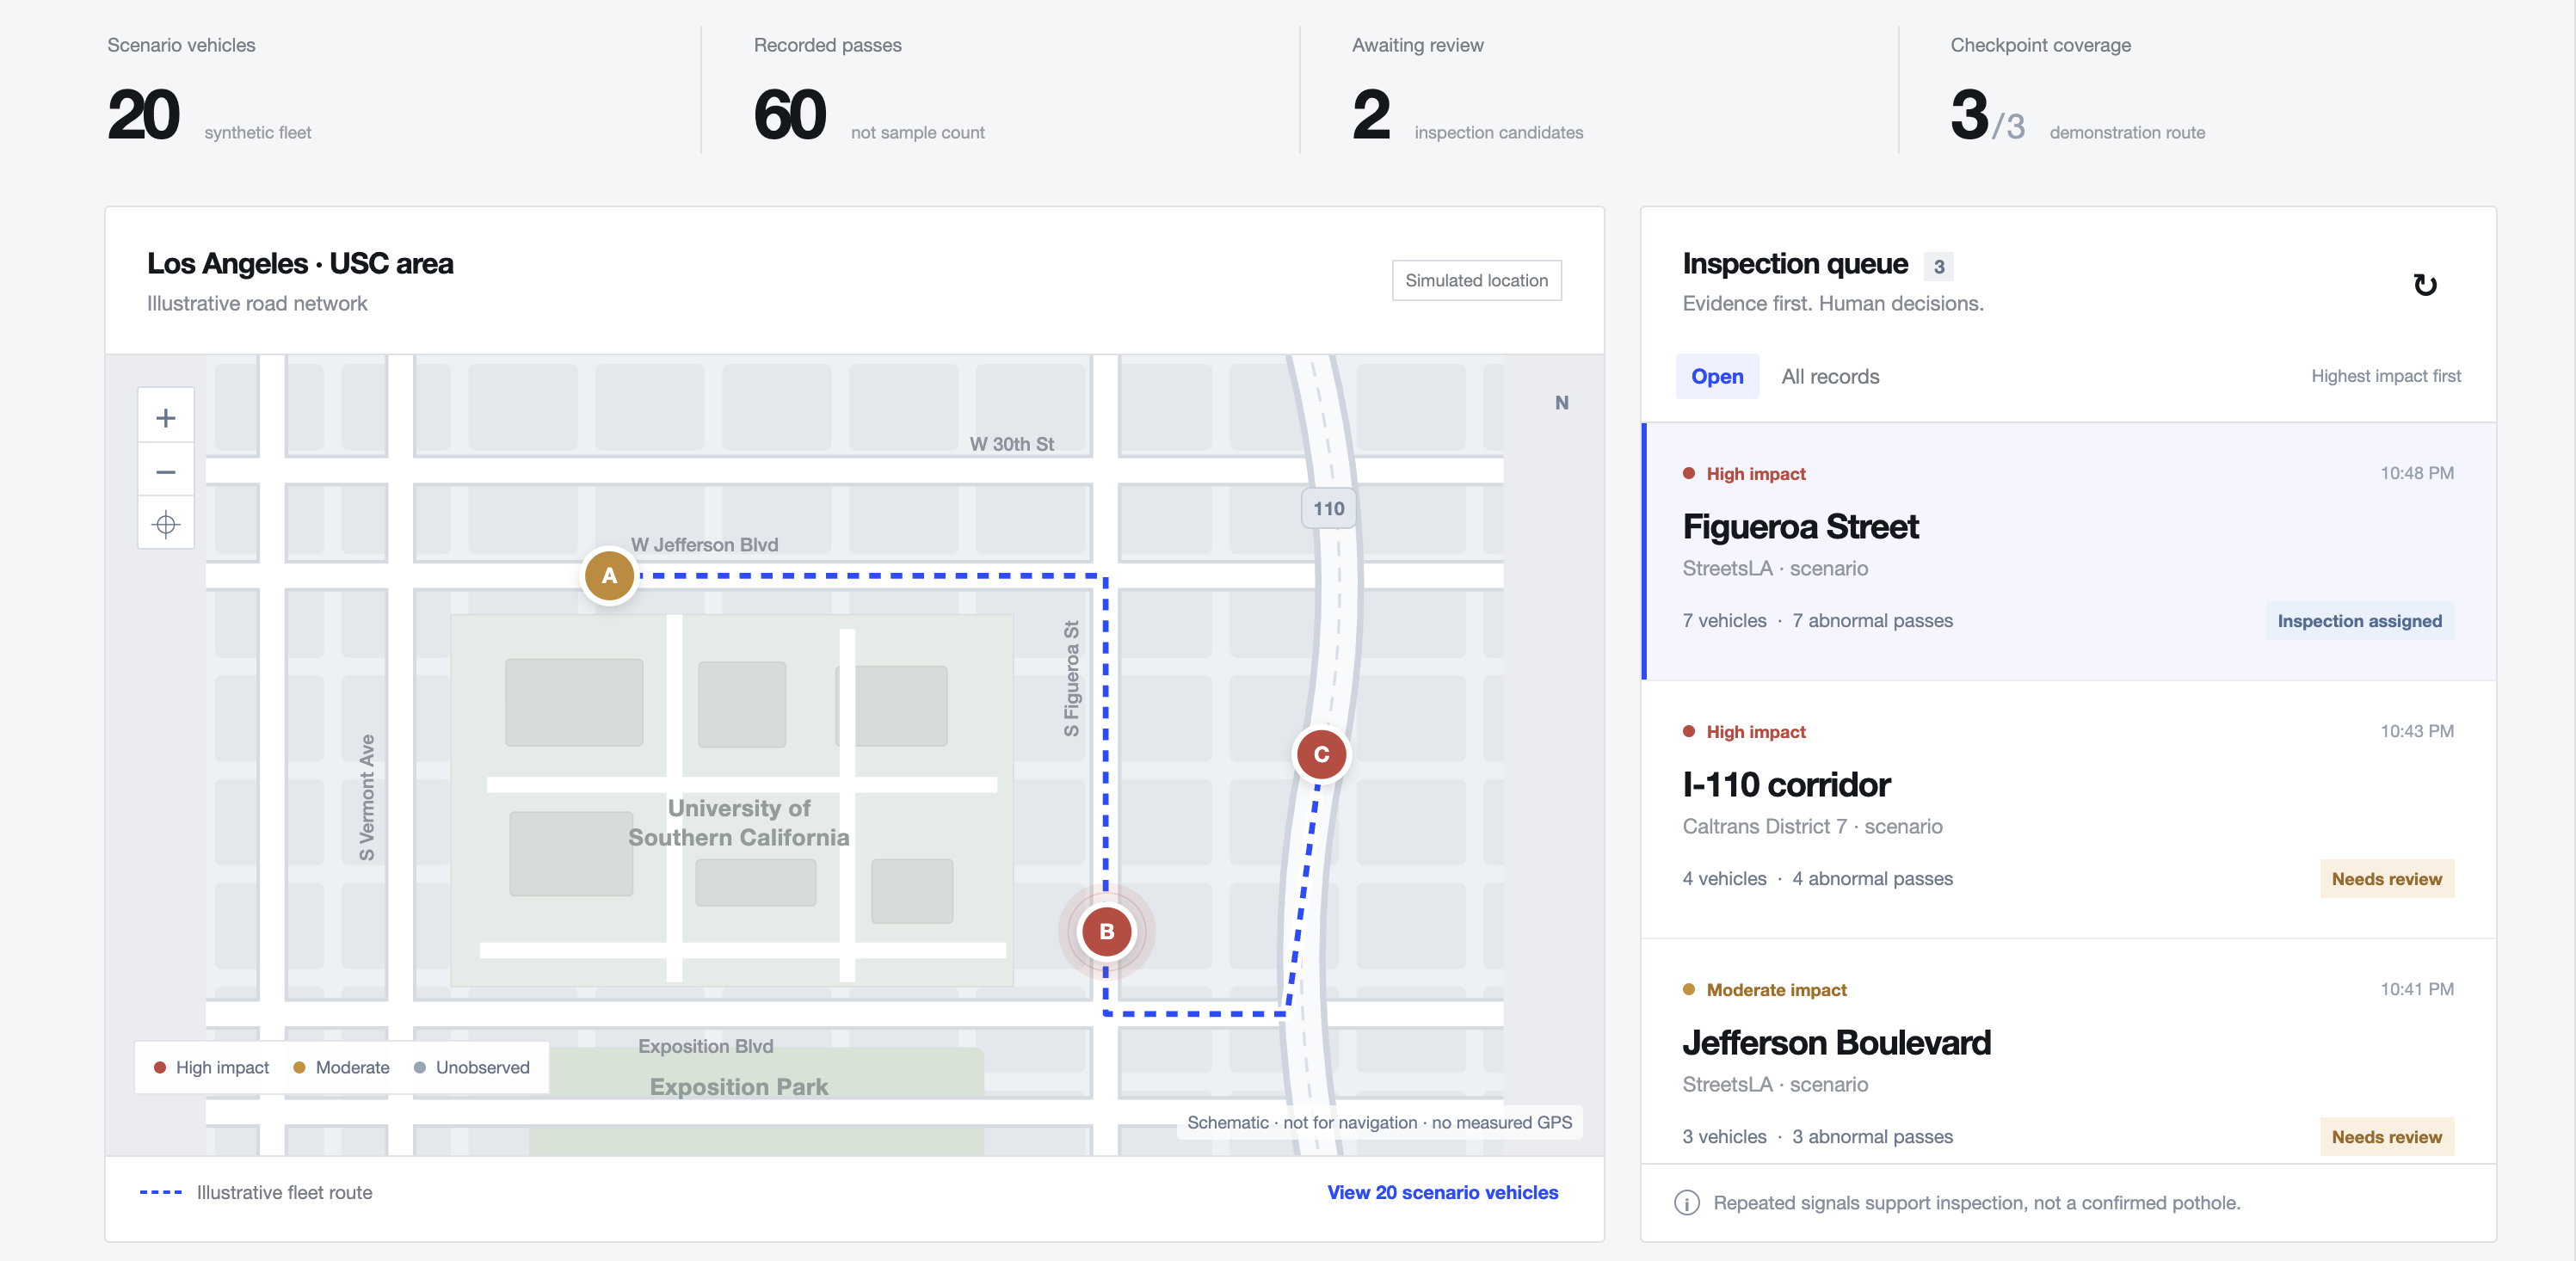The width and height of the screenshot is (2576, 1261).
Task: Select checkpoint marker C on the I-110
Action: pyautogui.click(x=1321, y=754)
